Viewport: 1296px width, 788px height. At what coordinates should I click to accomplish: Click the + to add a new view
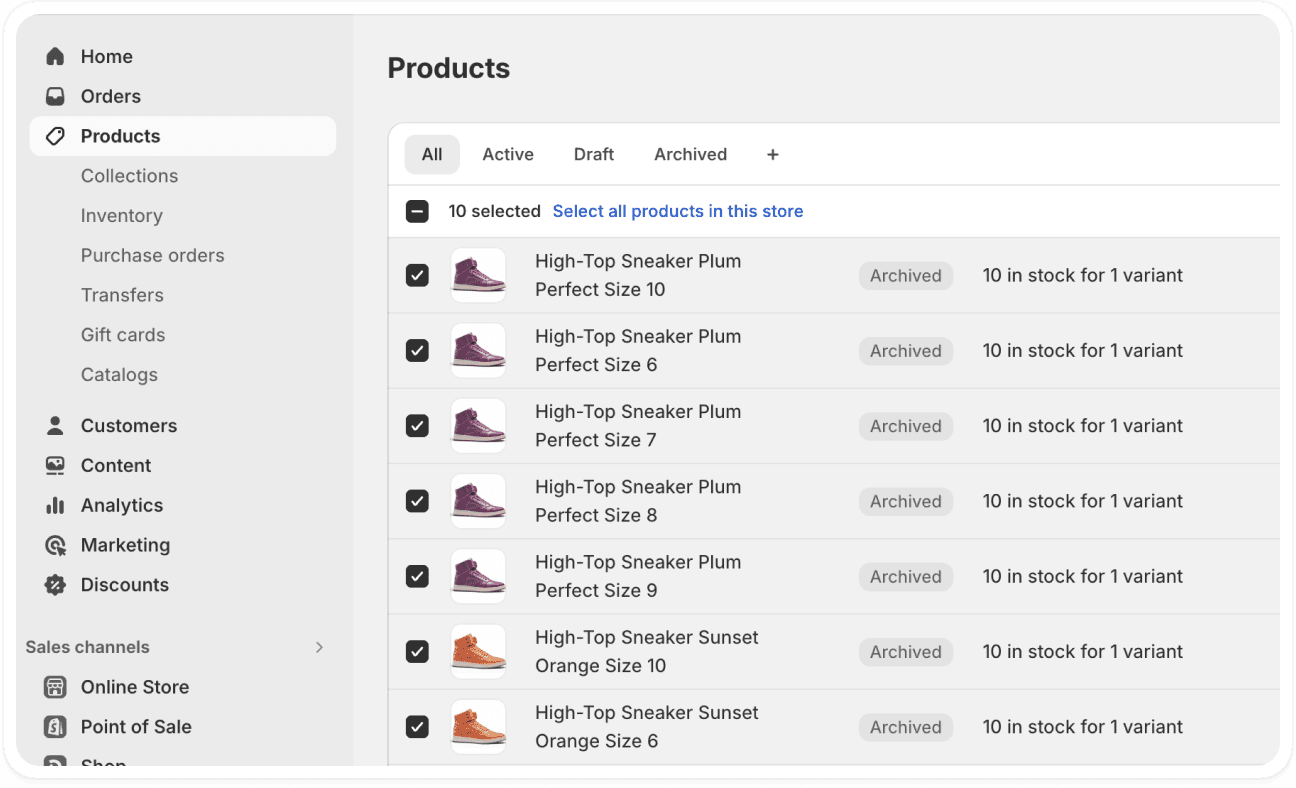click(772, 154)
